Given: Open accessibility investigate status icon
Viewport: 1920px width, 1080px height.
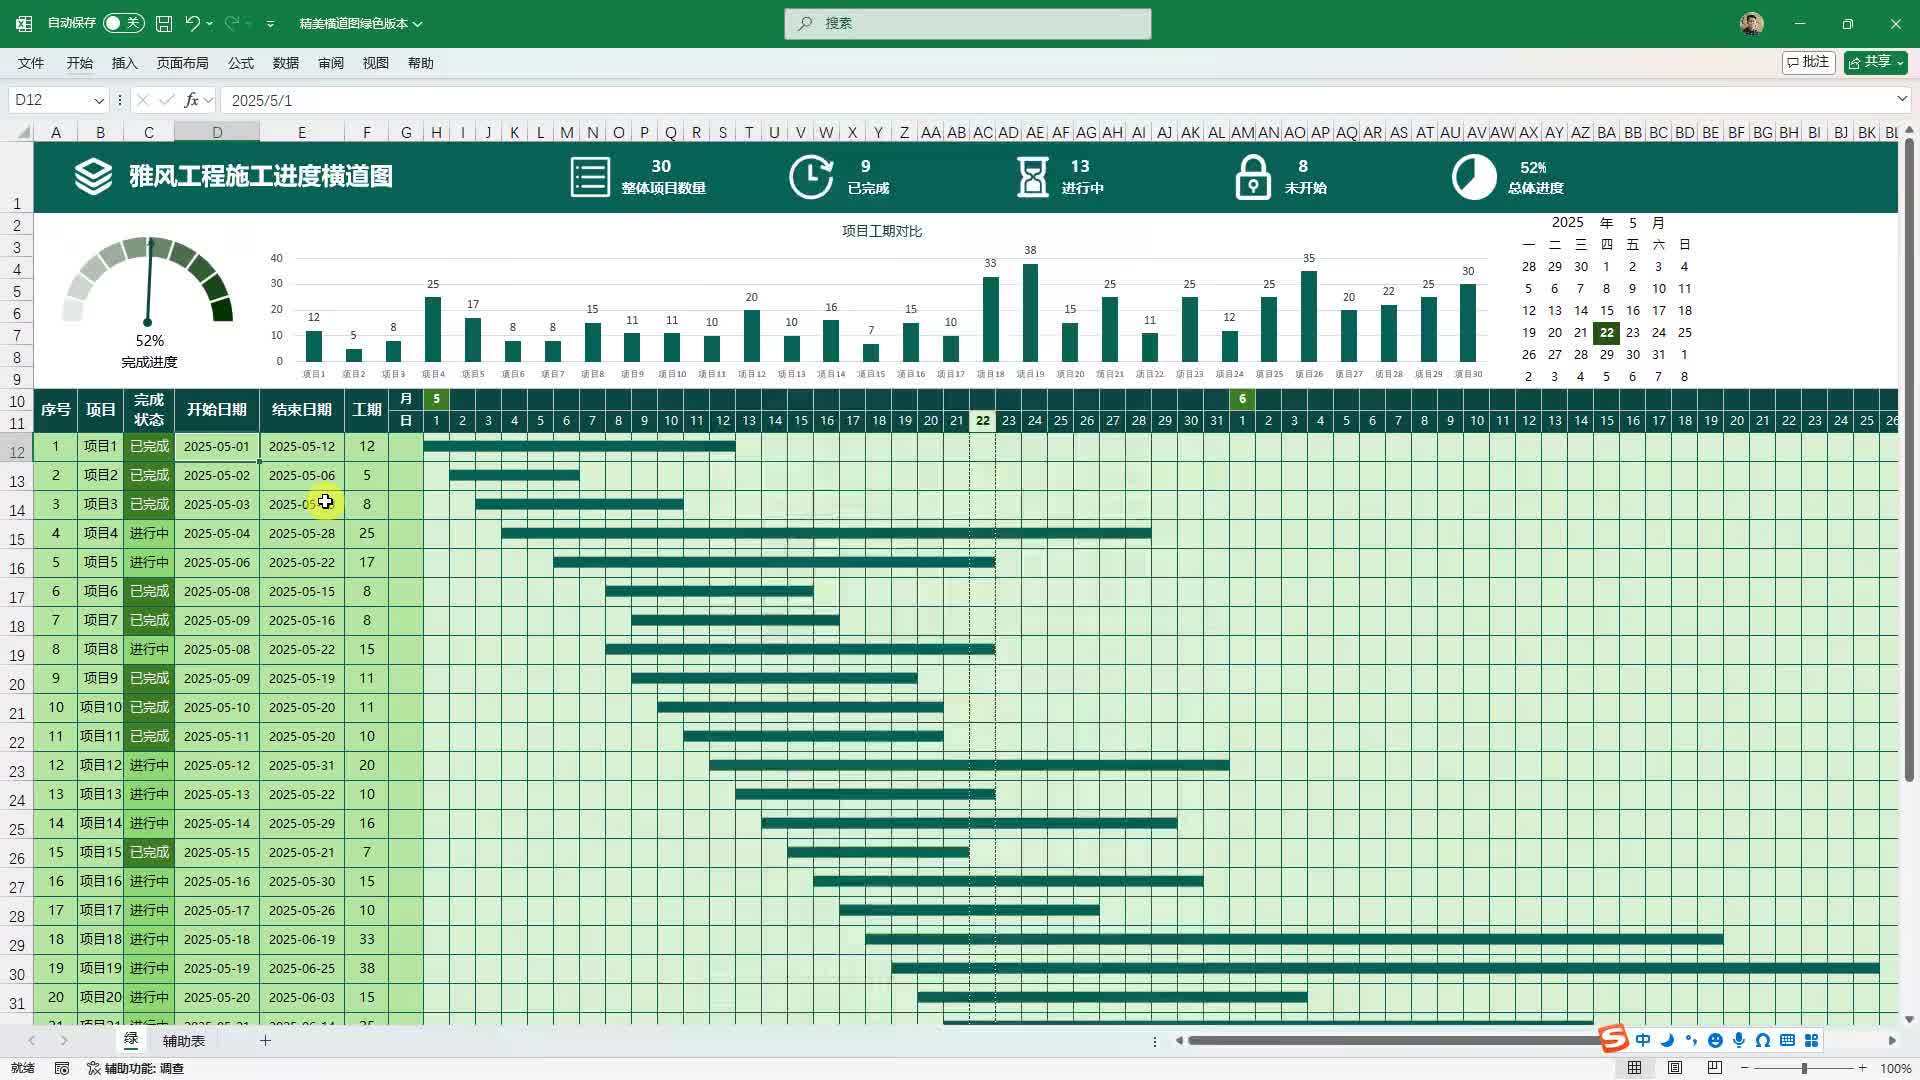Looking at the screenshot, I should click(x=136, y=1068).
